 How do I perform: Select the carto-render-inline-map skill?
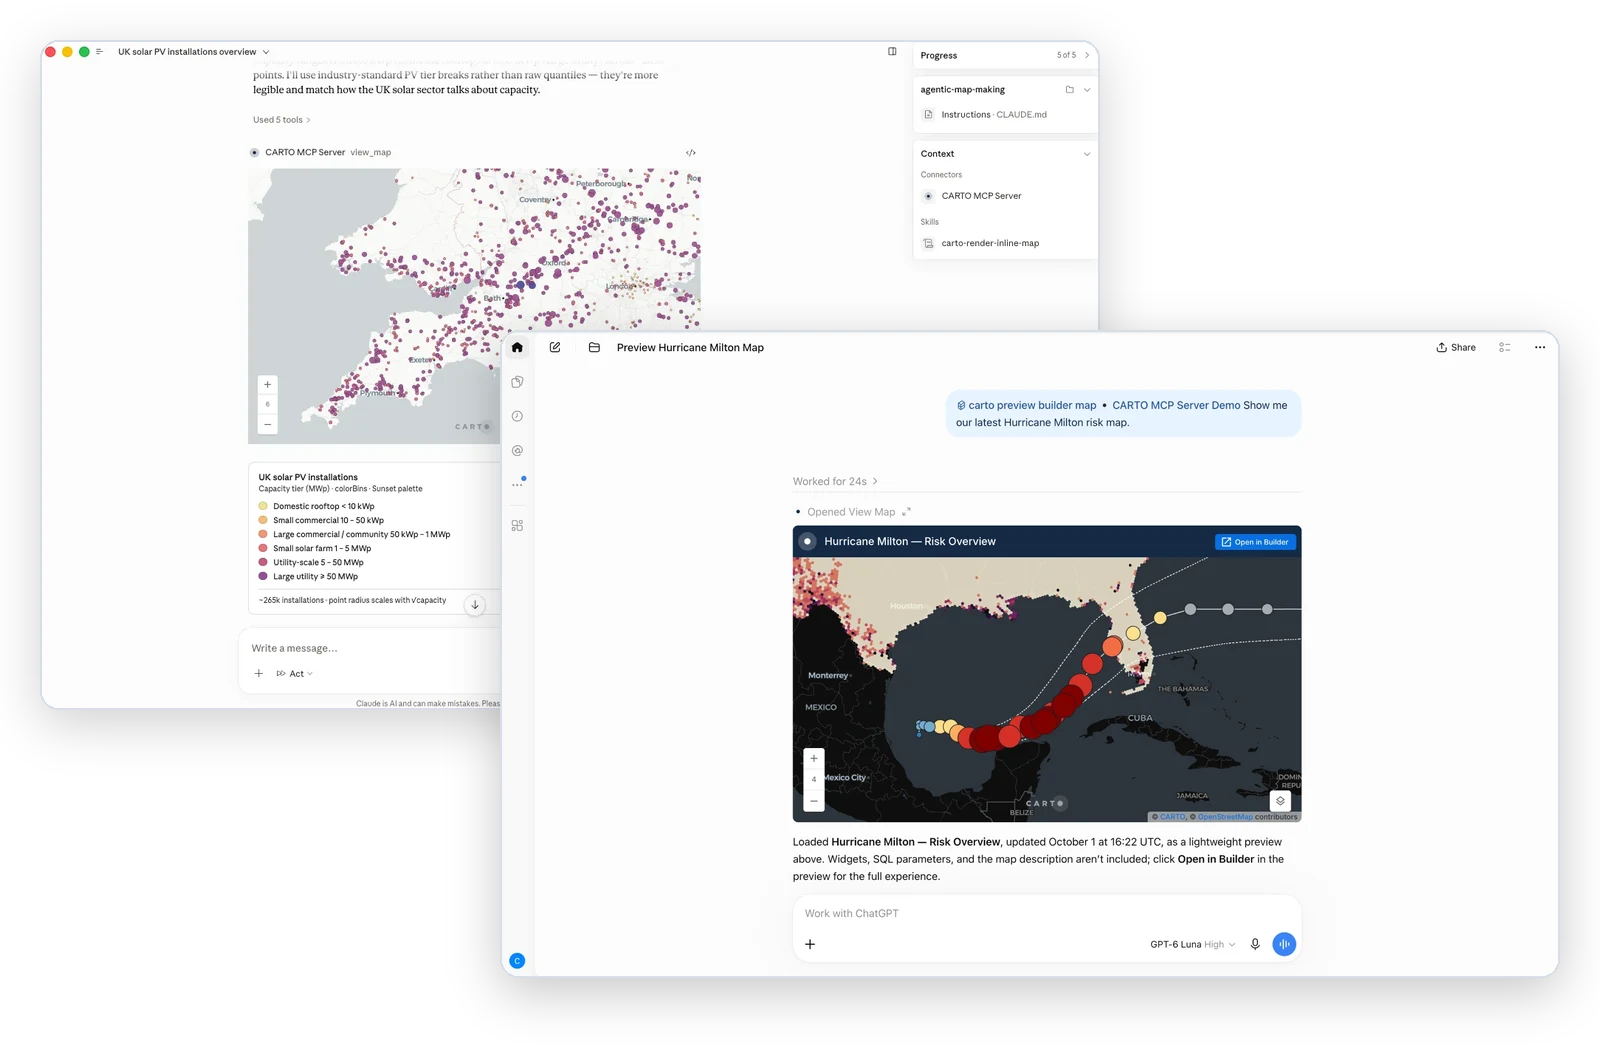(980, 243)
